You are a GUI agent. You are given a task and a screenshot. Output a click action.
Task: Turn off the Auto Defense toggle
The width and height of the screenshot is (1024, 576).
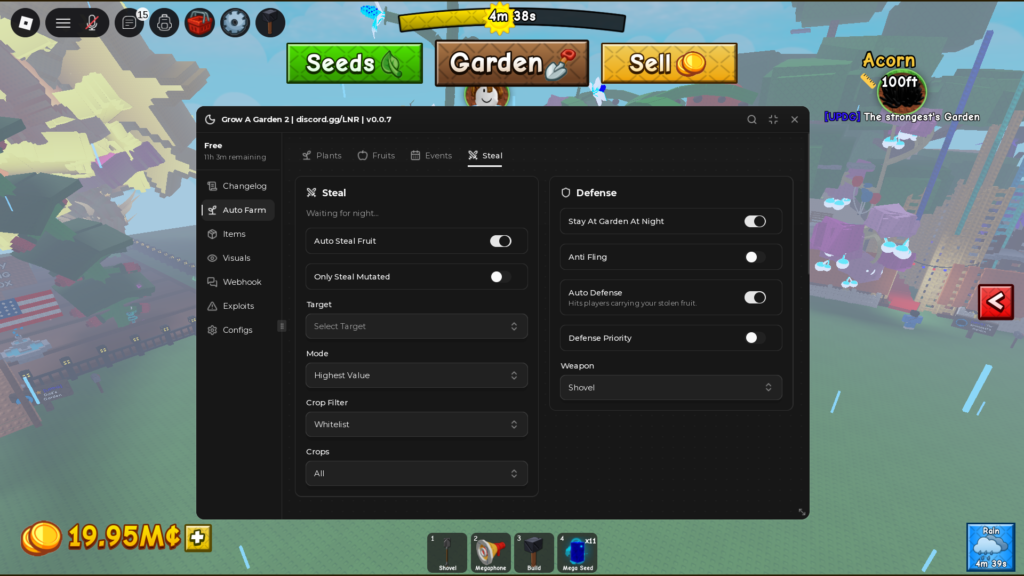click(x=755, y=298)
